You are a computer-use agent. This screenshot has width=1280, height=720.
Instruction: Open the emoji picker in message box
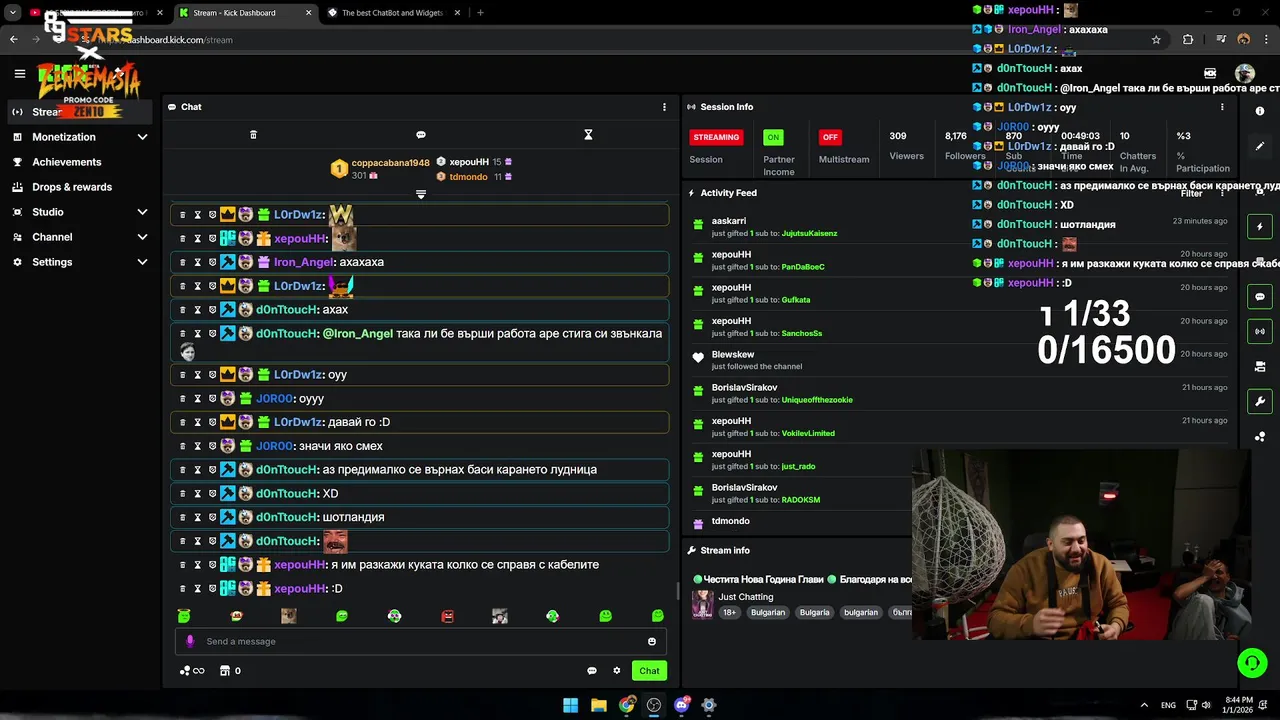(652, 641)
